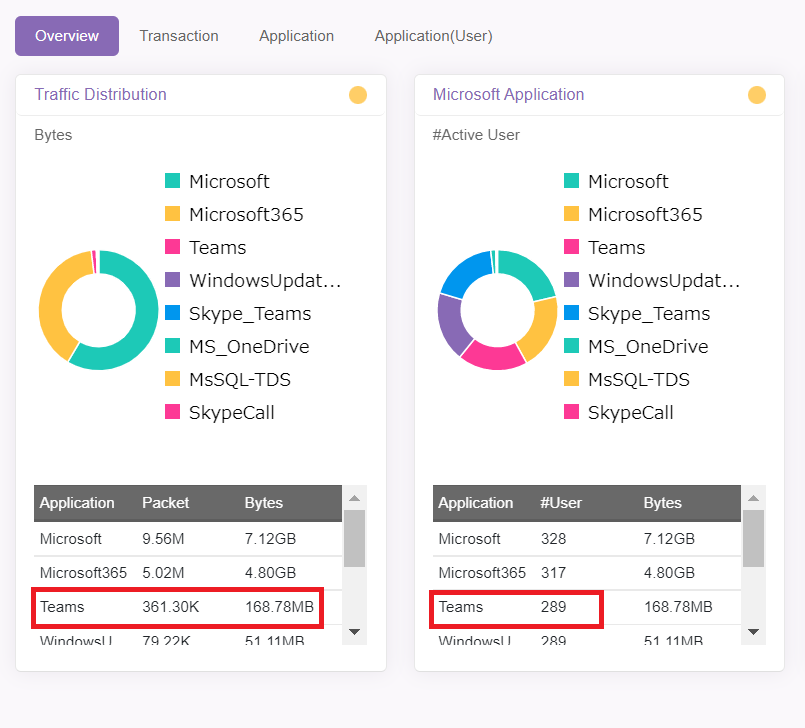Toggle SkypeCall legend swatch in Traffic Distribution
This screenshot has height=728, width=805.
pyautogui.click(x=172, y=412)
